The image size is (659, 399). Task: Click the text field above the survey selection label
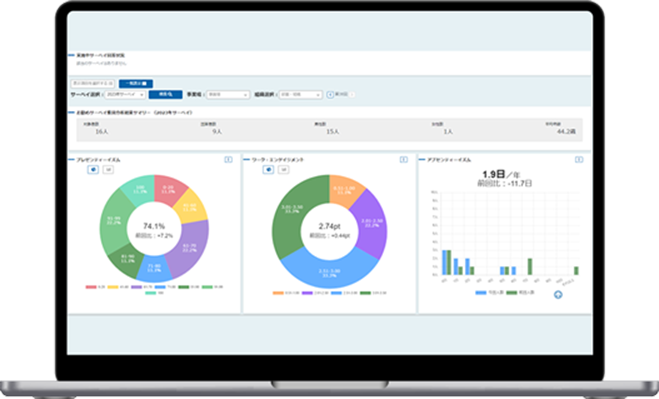pos(92,83)
